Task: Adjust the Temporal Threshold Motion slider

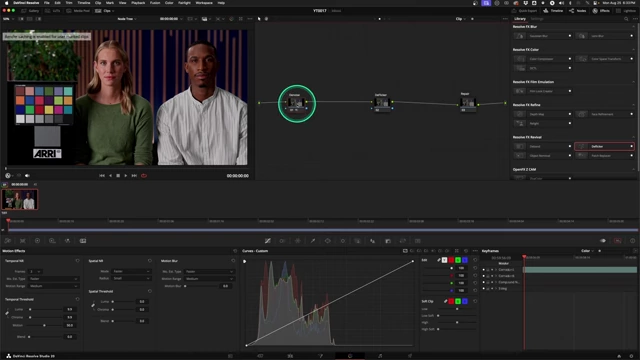Action: pyautogui.click(x=44, y=325)
